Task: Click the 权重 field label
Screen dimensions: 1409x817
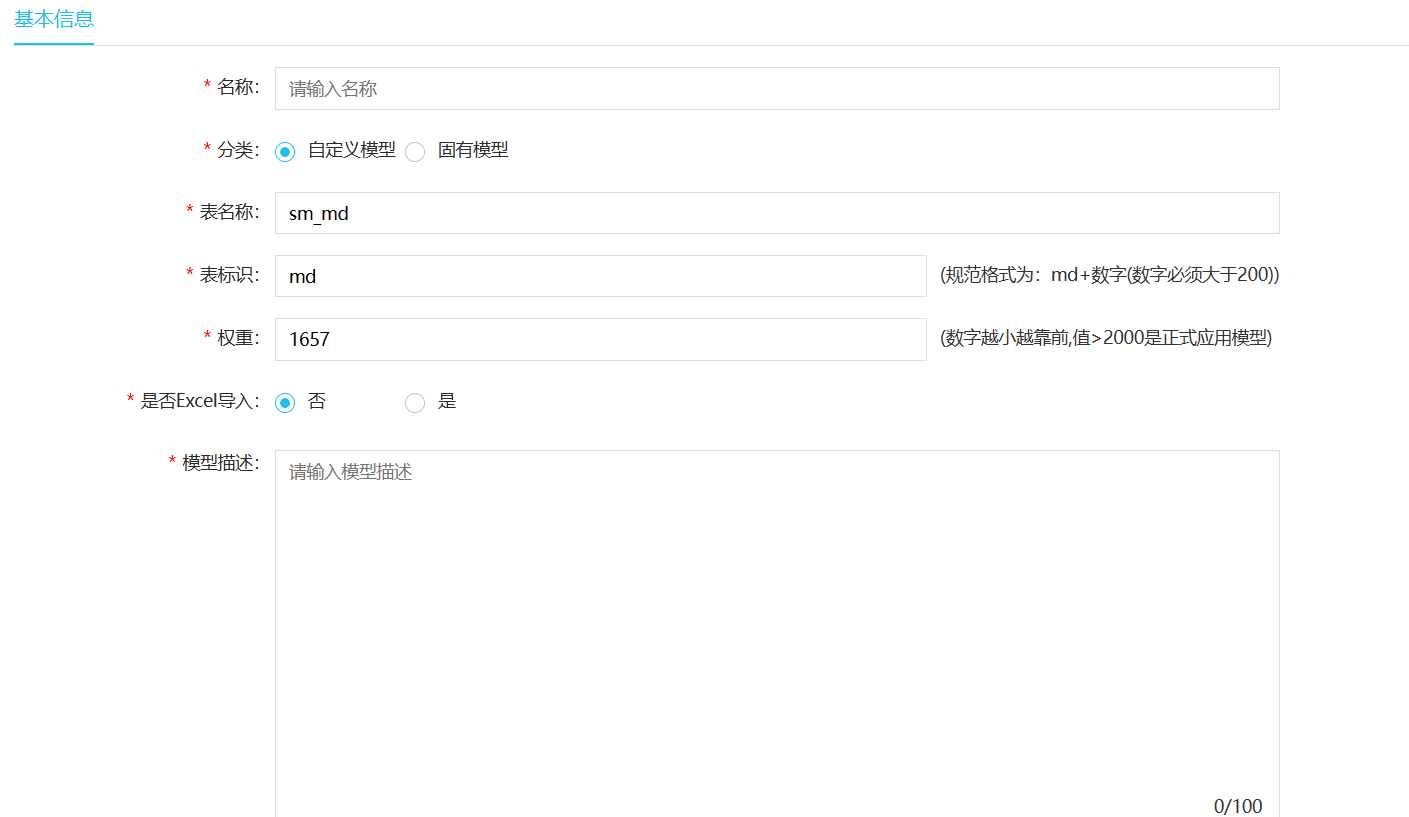Action: click(x=237, y=338)
